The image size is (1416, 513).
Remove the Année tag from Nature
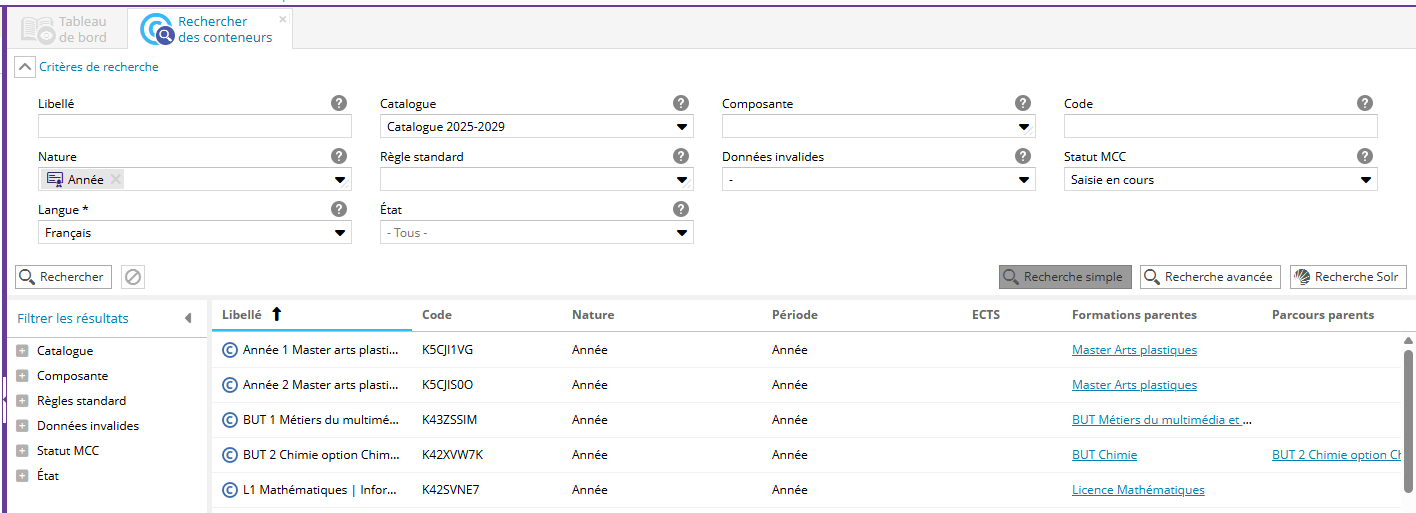coord(116,179)
